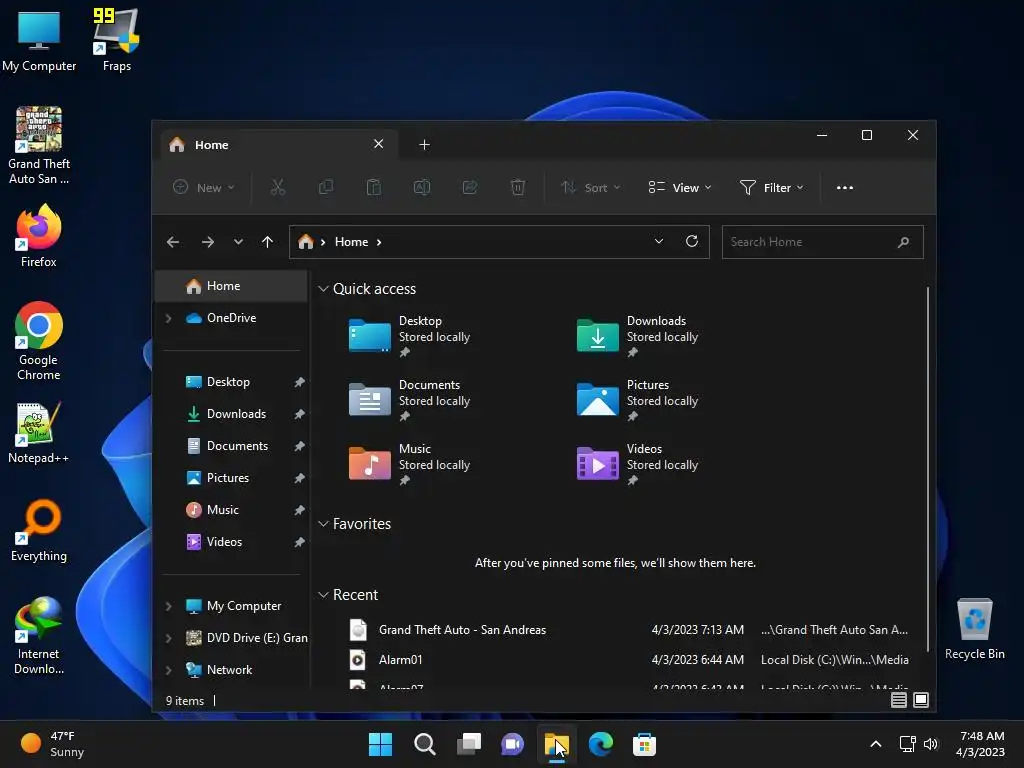Image resolution: width=1024 pixels, height=768 pixels.
Task: Go back with the left arrow
Action: click(x=173, y=242)
